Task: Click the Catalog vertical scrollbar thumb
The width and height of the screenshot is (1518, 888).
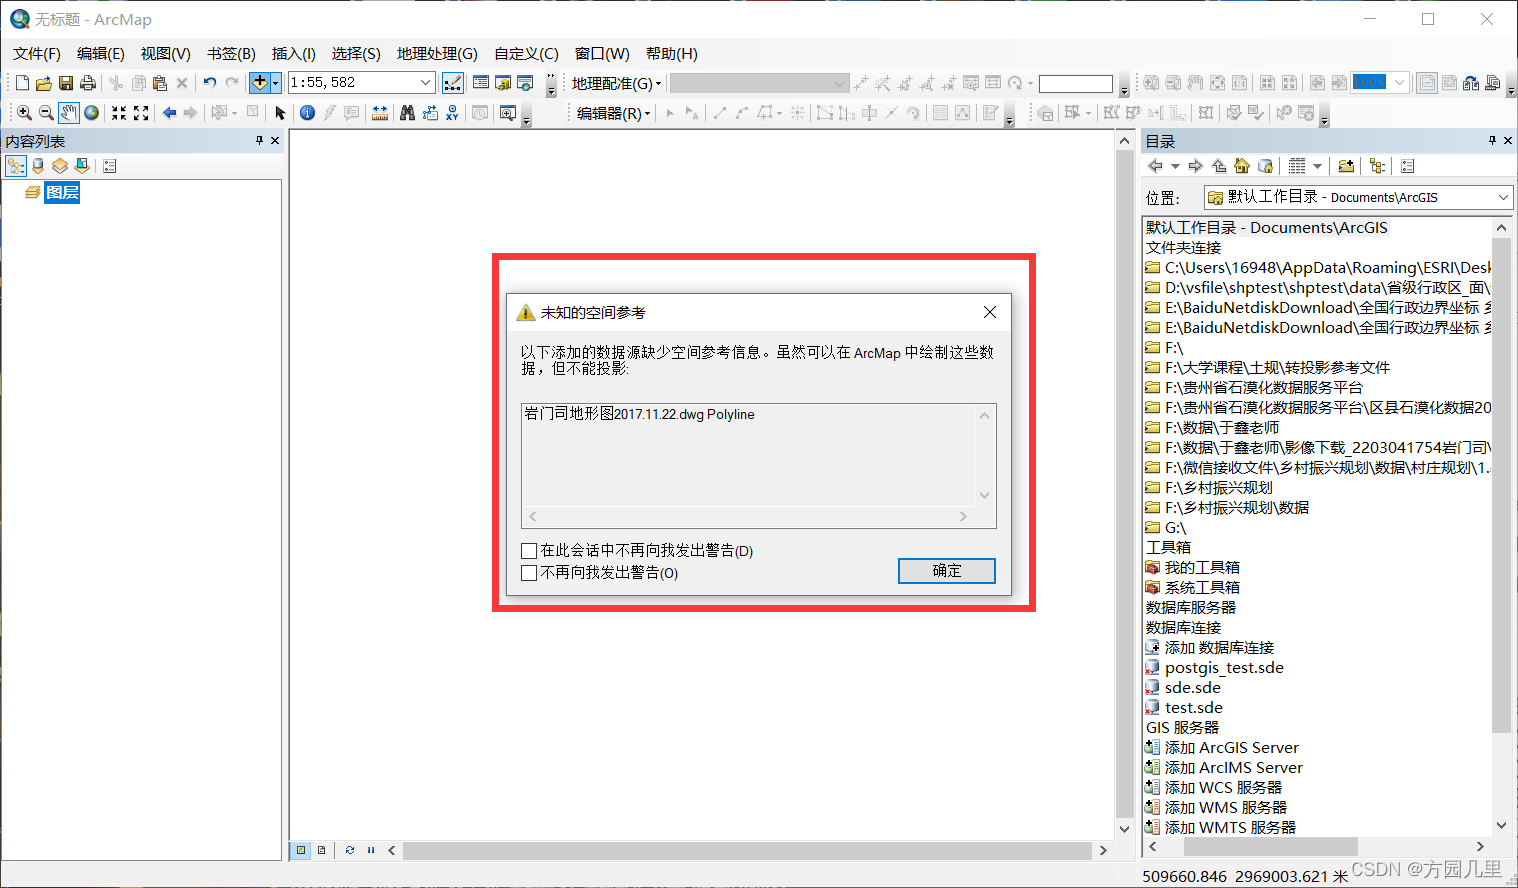Action: tap(1501, 487)
